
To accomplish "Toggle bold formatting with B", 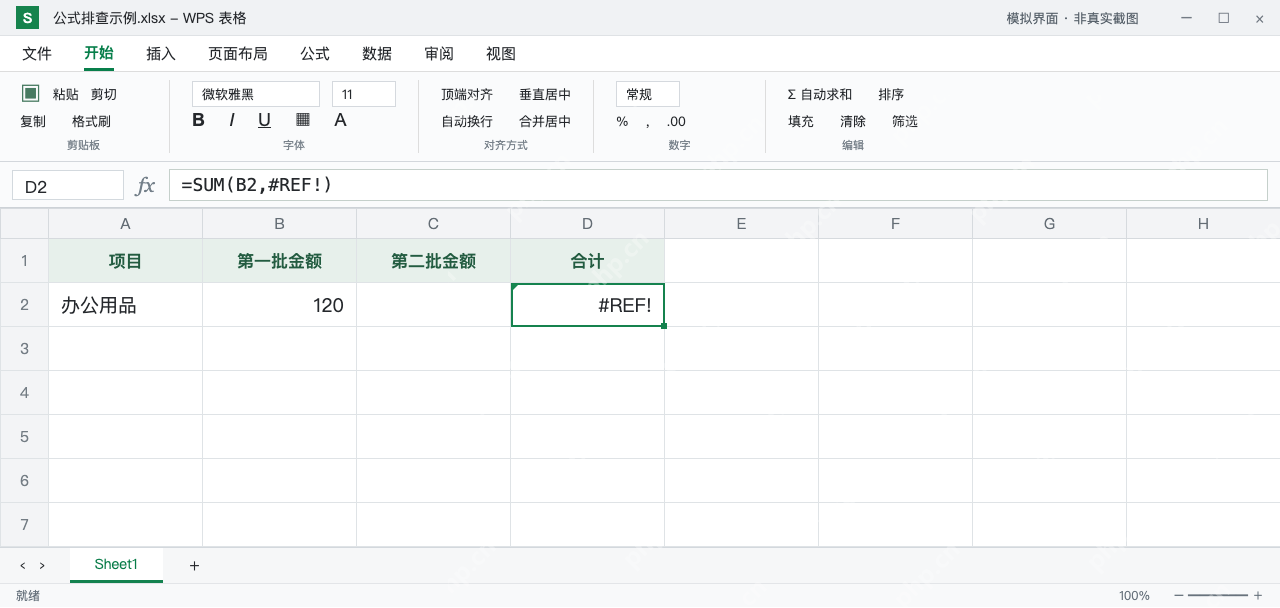I will pyautogui.click(x=198, y=120).
